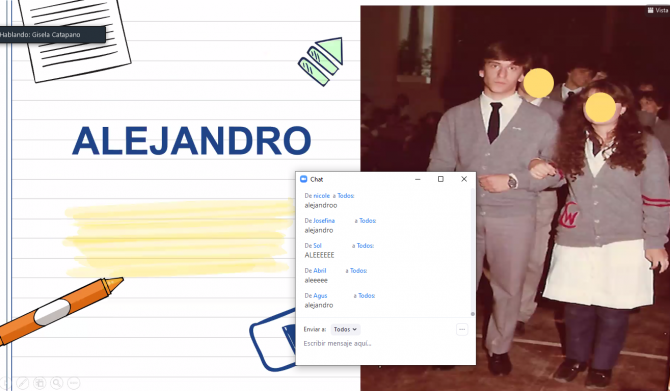The height and width of the screenshot is (391, 670).
Task: Click the magnifier zoom icon in slideshow controls
Action: (56, 383)
